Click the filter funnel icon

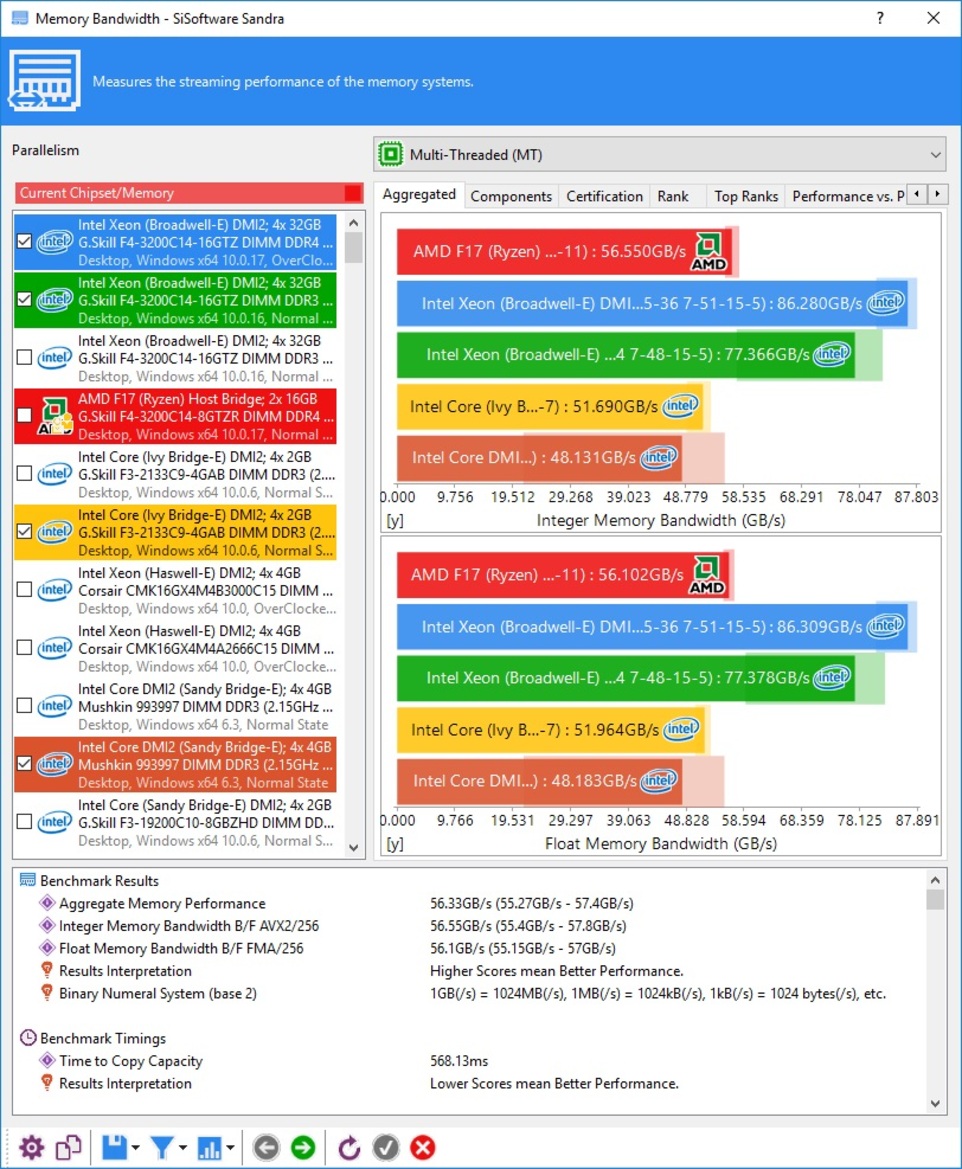(x=162, y=1147)
